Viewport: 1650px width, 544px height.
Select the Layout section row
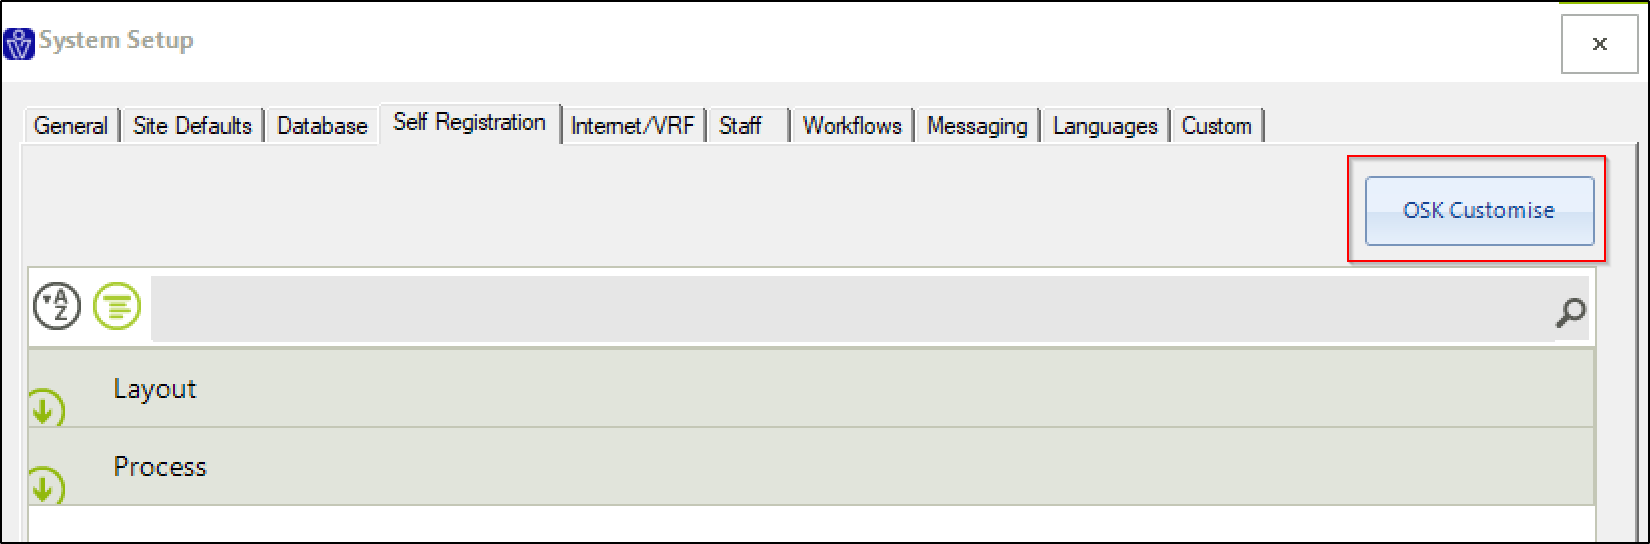coord(811,389)
